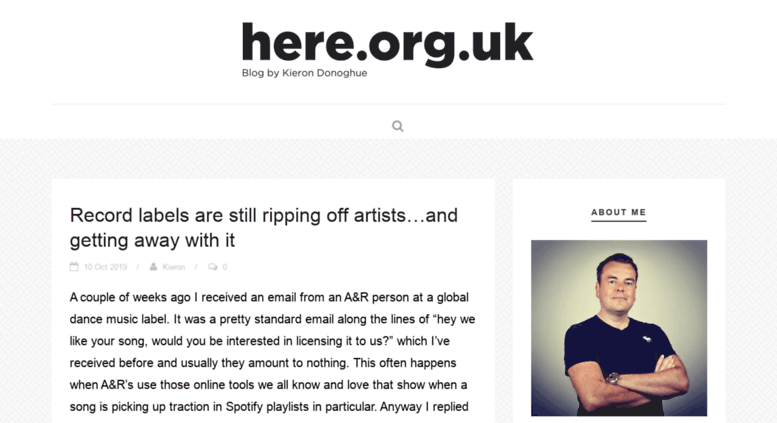The image size is (777, 423).
Task: Click the About Me profile photo
Action: 619,328
